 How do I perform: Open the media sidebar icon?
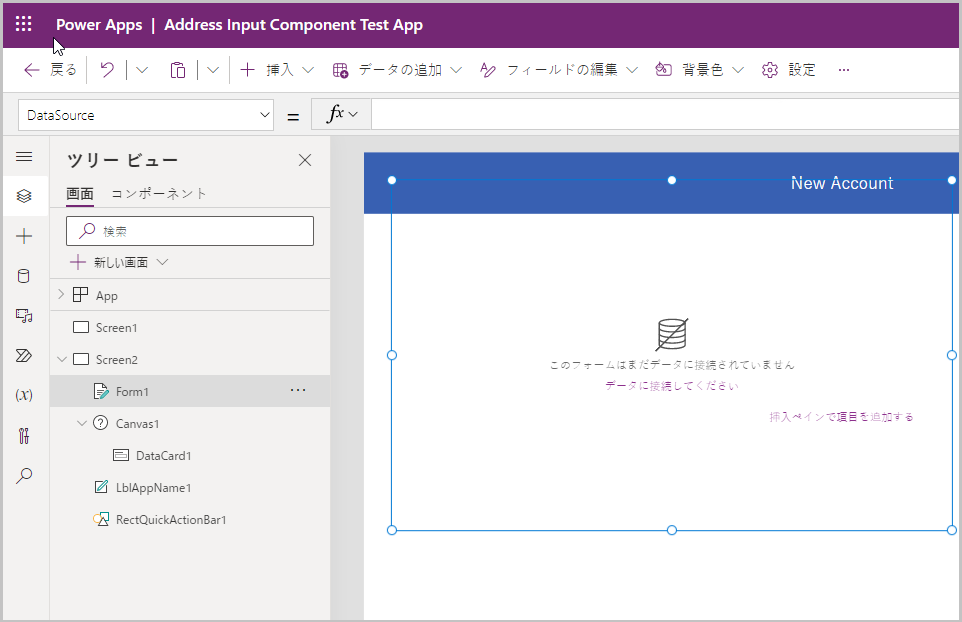pyautogui.click(x=24, y=316)
